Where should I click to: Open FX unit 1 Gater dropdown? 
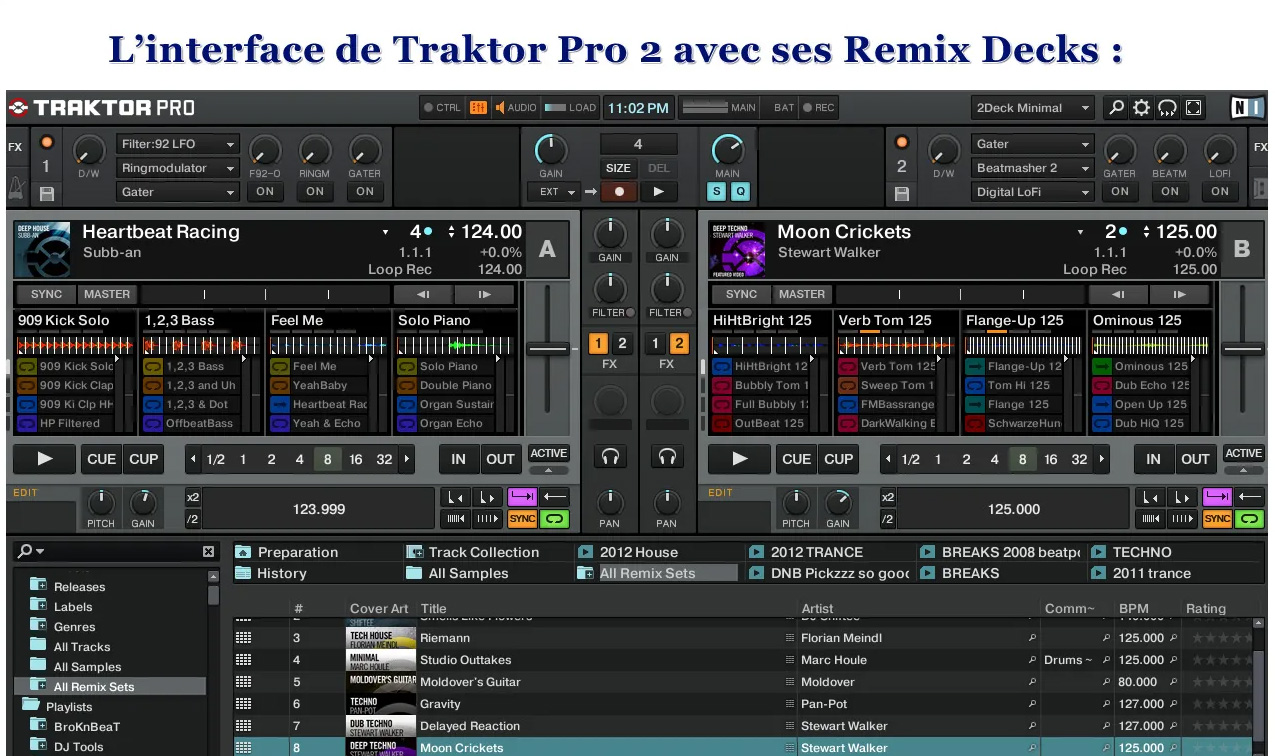click(x=178, y=192)
